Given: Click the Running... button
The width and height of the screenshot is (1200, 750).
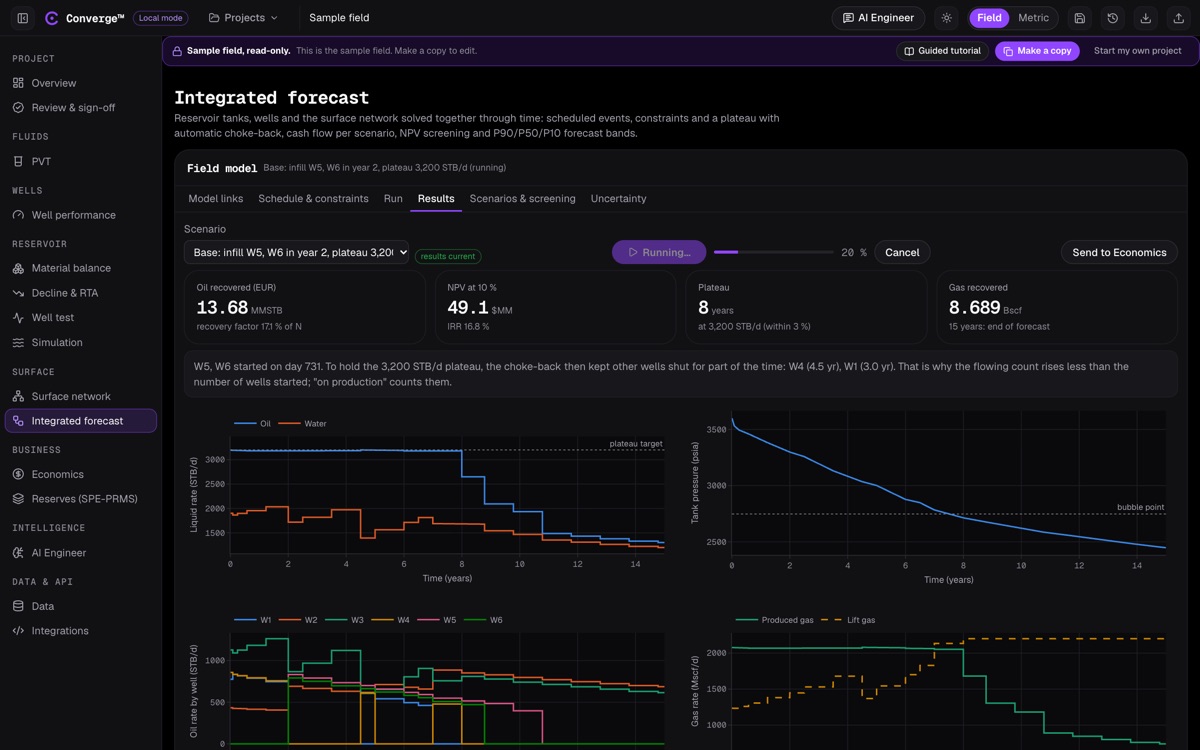Looking at the screenshot, I should (659, 253).
